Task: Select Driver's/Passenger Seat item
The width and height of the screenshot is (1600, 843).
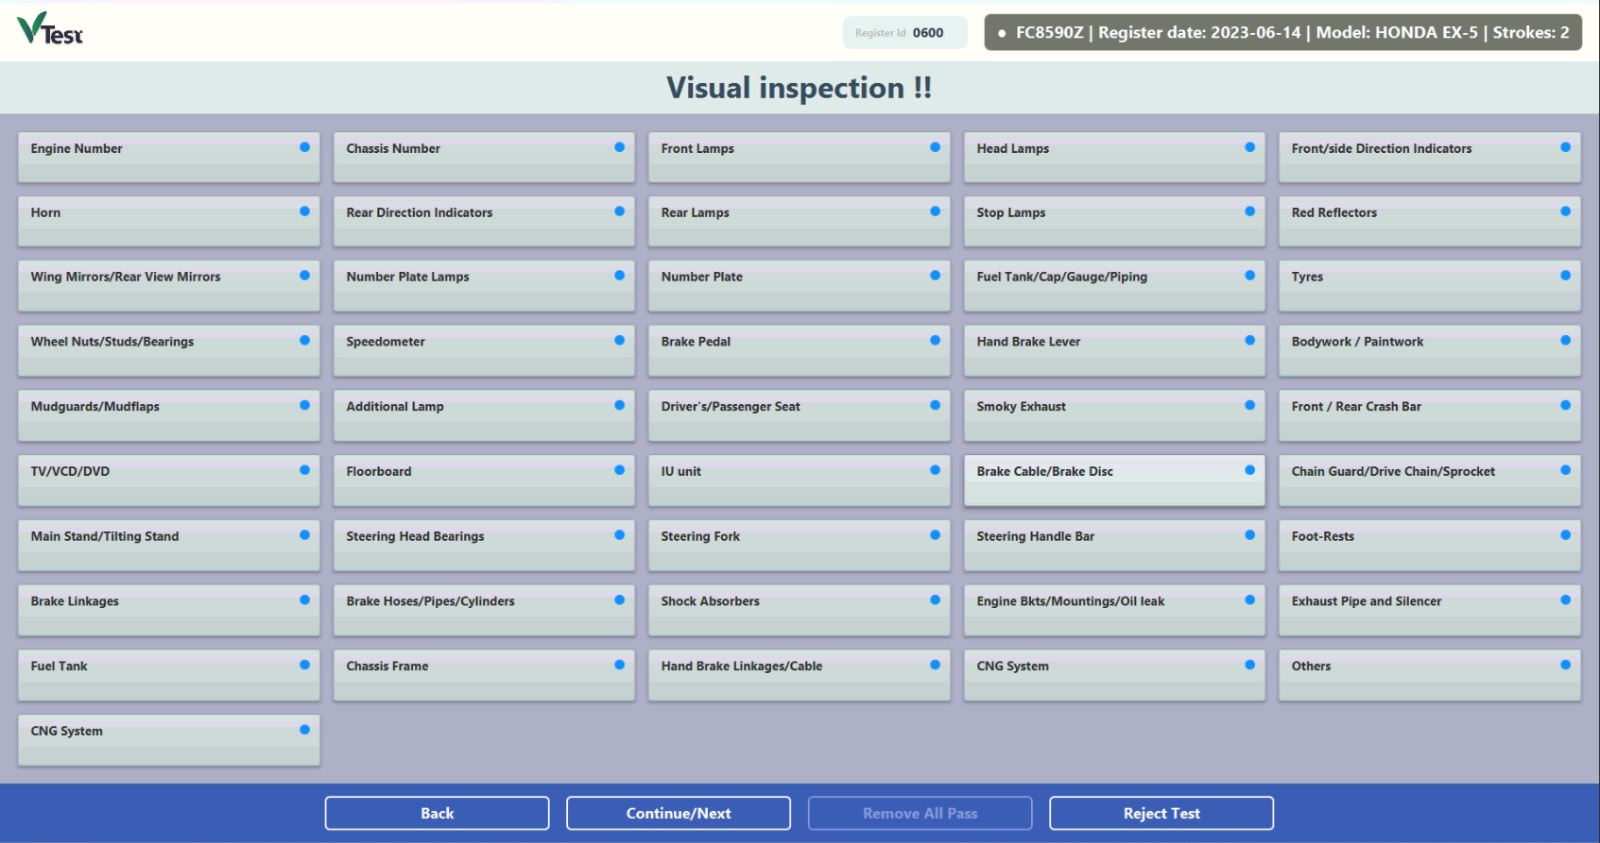Action: (x=799, y=416)
